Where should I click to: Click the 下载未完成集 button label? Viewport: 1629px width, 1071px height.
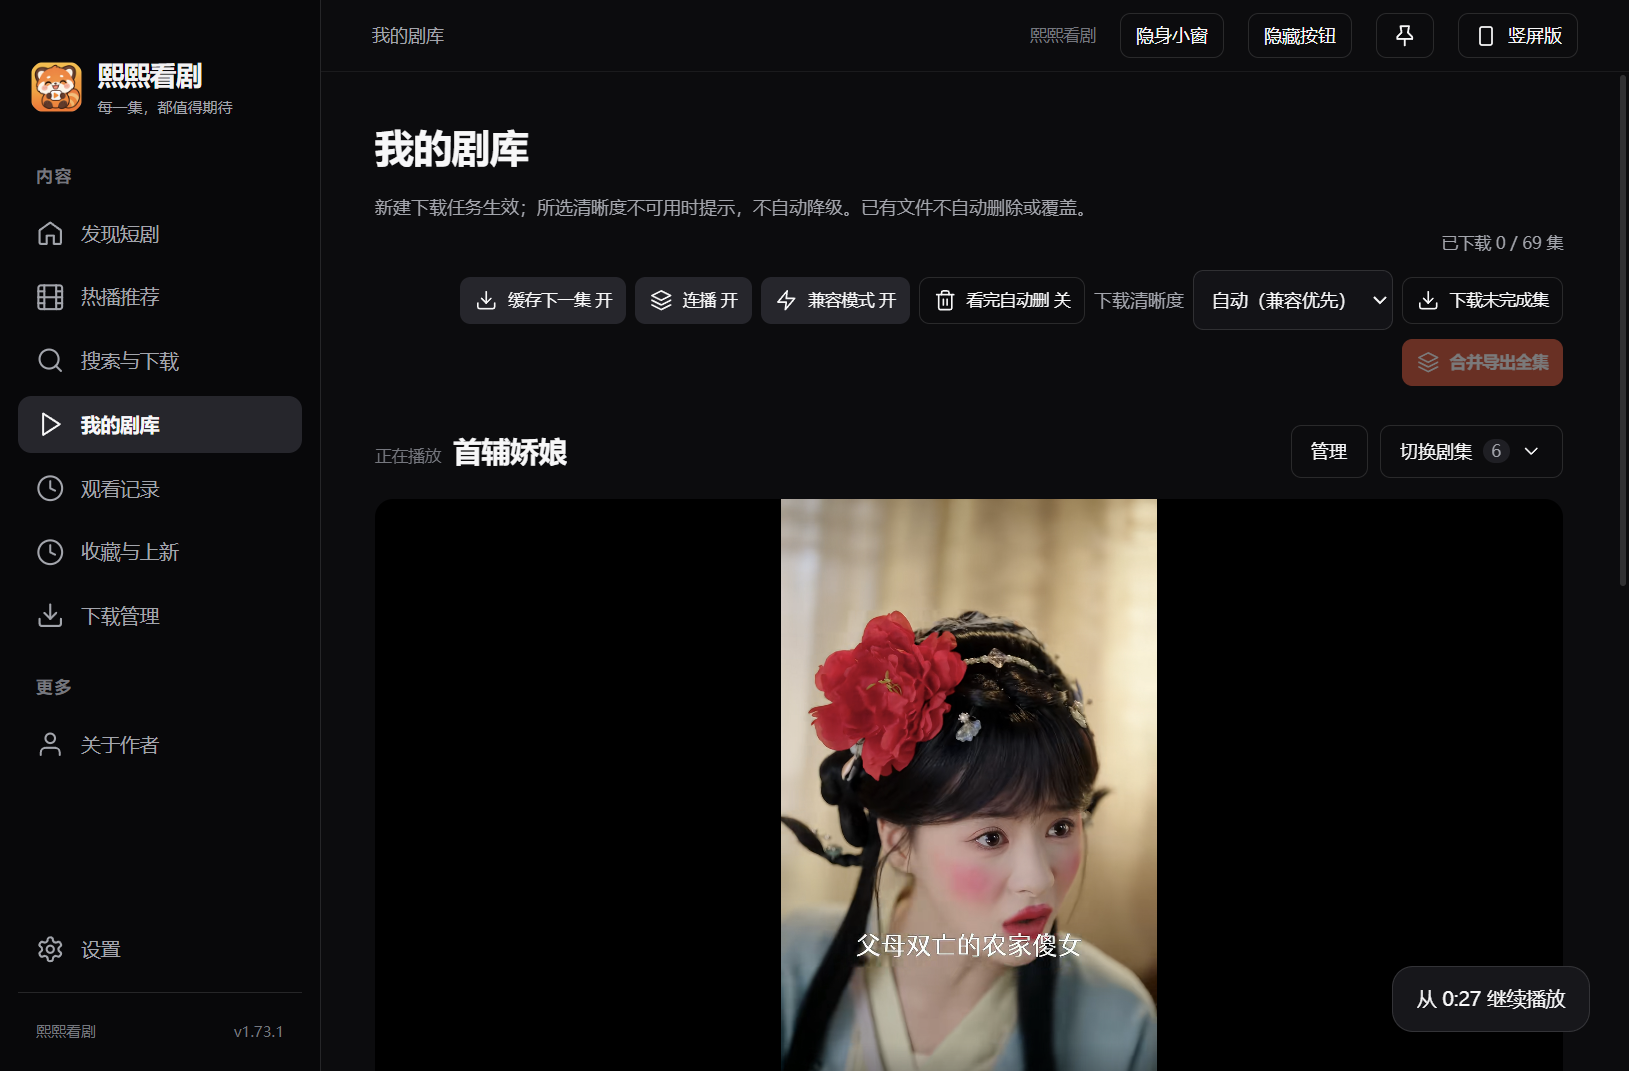click(1499, 301)
